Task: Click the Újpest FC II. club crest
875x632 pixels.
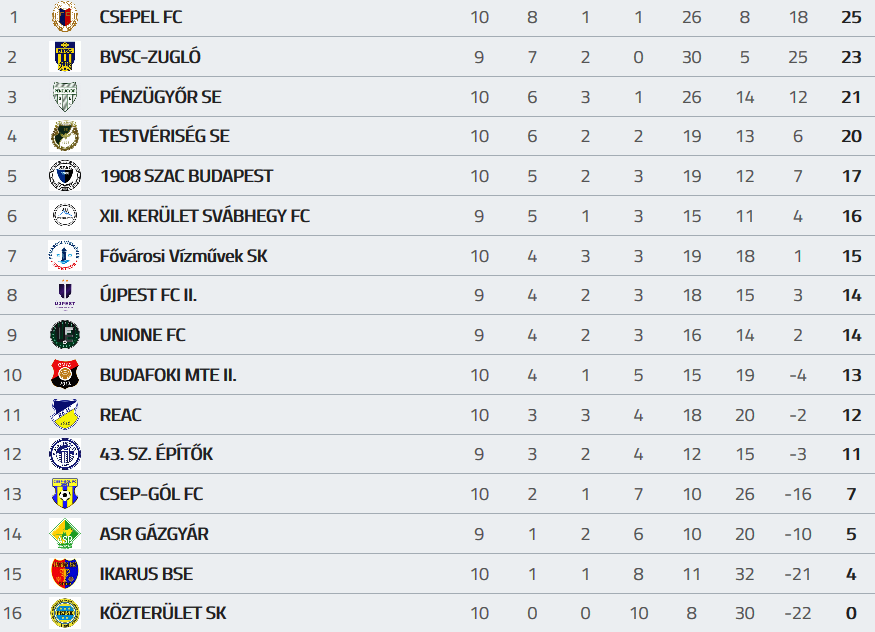Action: [65, 295]
